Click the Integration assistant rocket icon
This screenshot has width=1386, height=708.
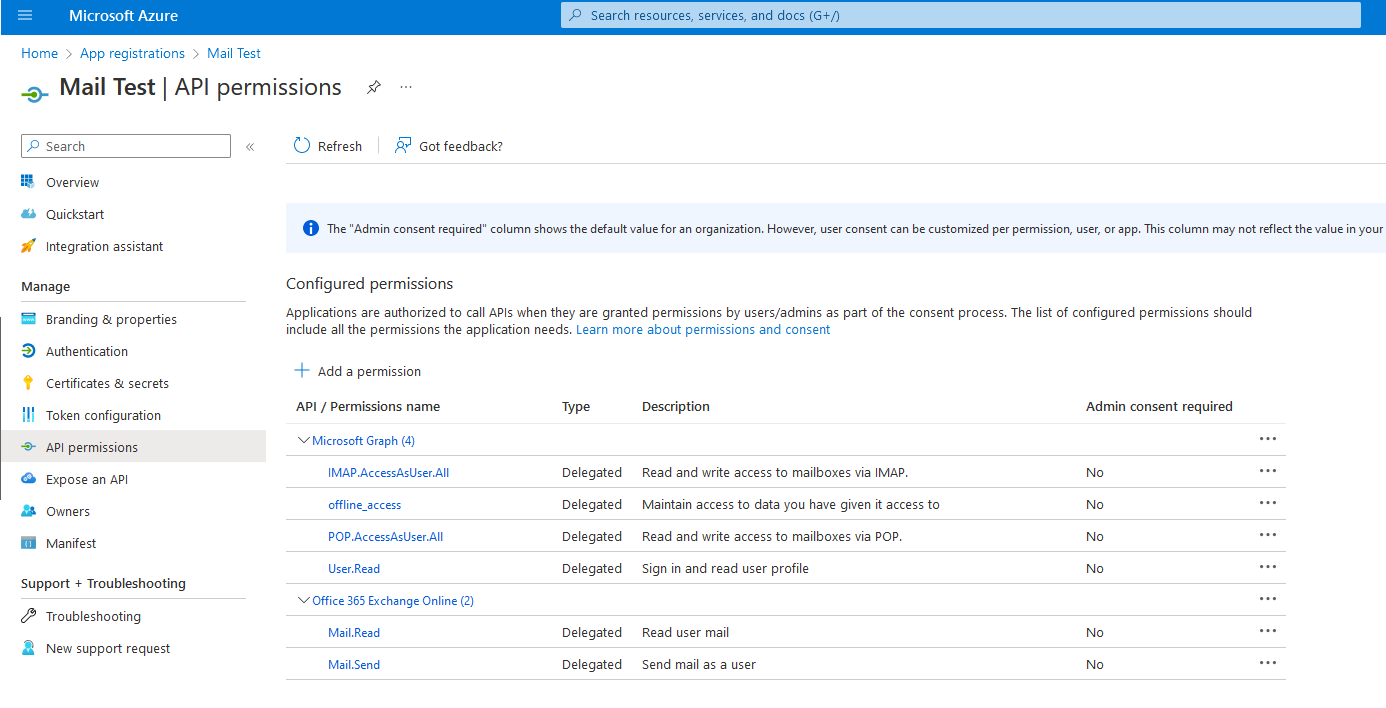point(28,246)
